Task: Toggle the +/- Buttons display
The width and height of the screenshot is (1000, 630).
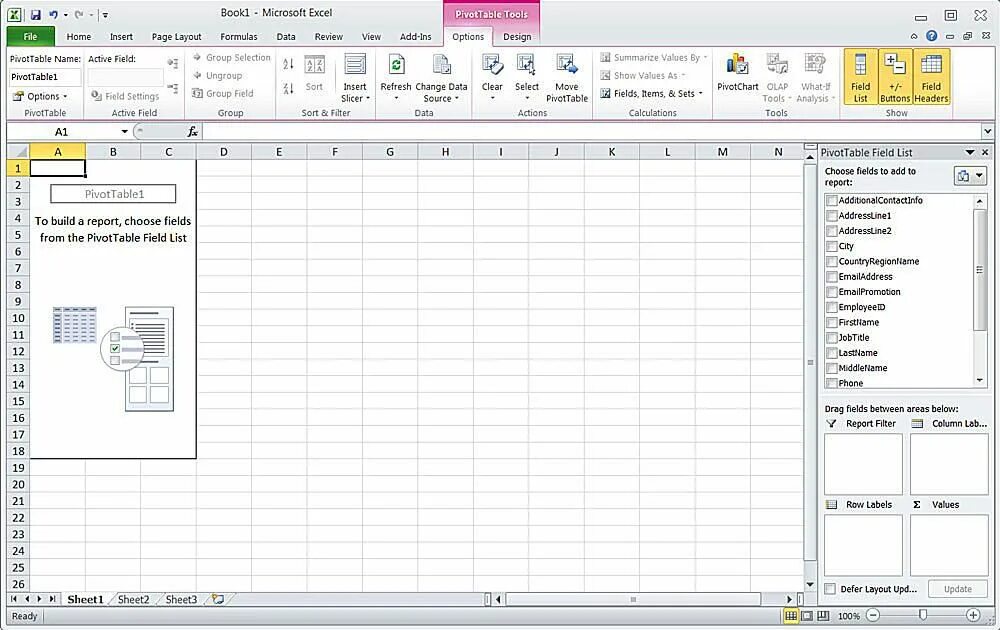Action: click(895, 78)
